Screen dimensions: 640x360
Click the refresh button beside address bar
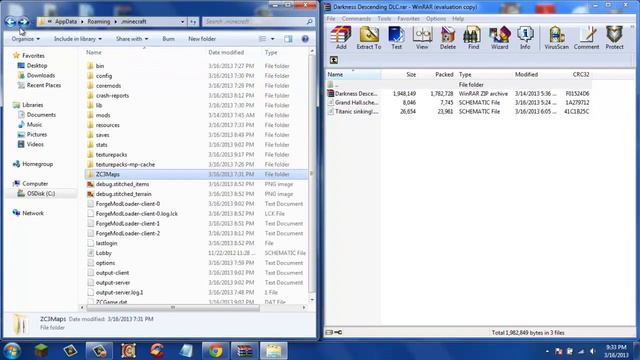point(193,22)
